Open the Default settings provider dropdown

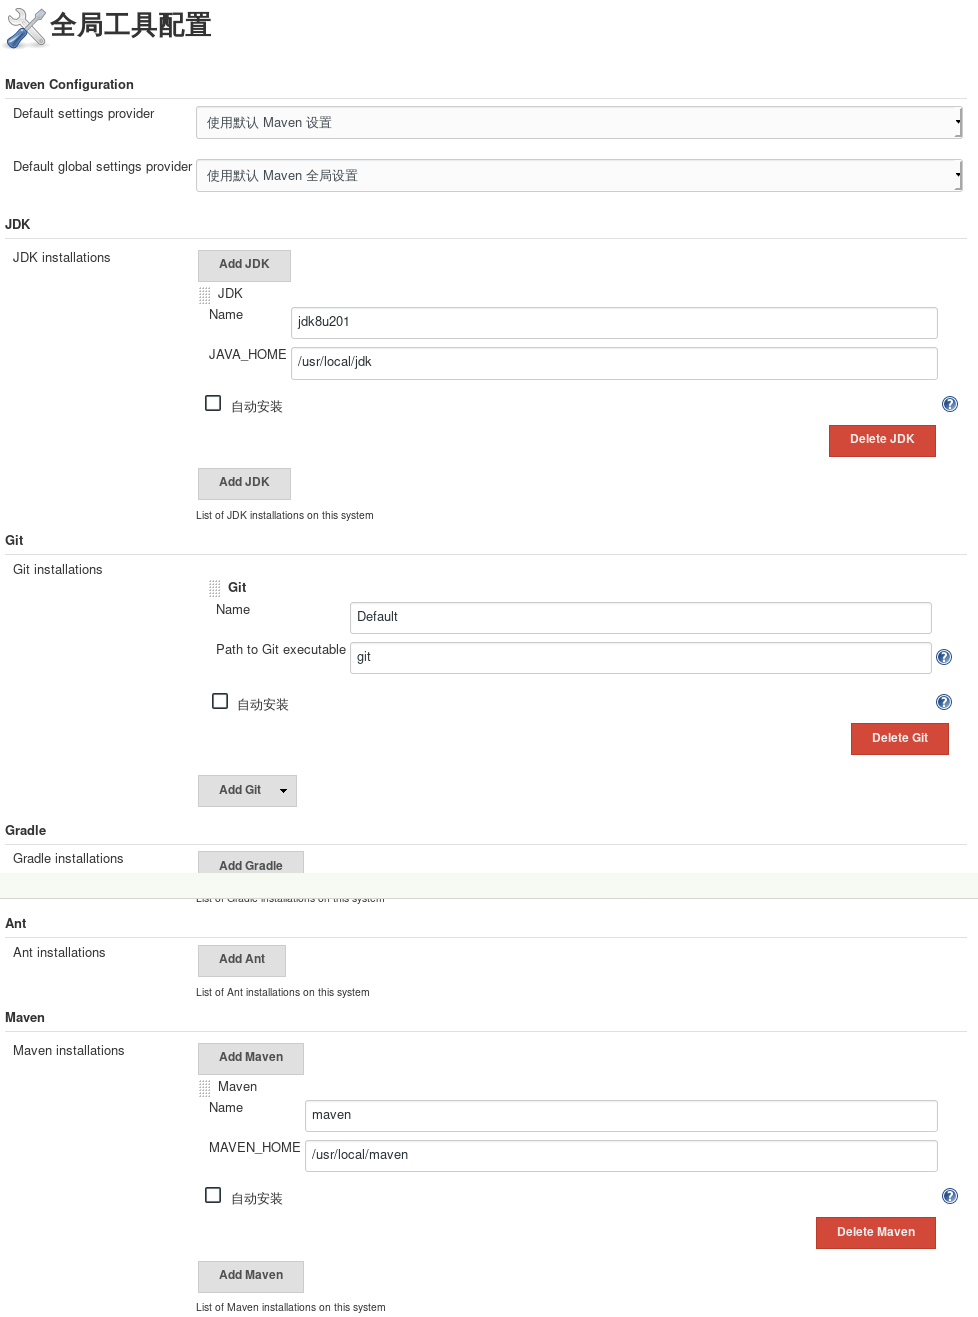(x=578, y=123)
